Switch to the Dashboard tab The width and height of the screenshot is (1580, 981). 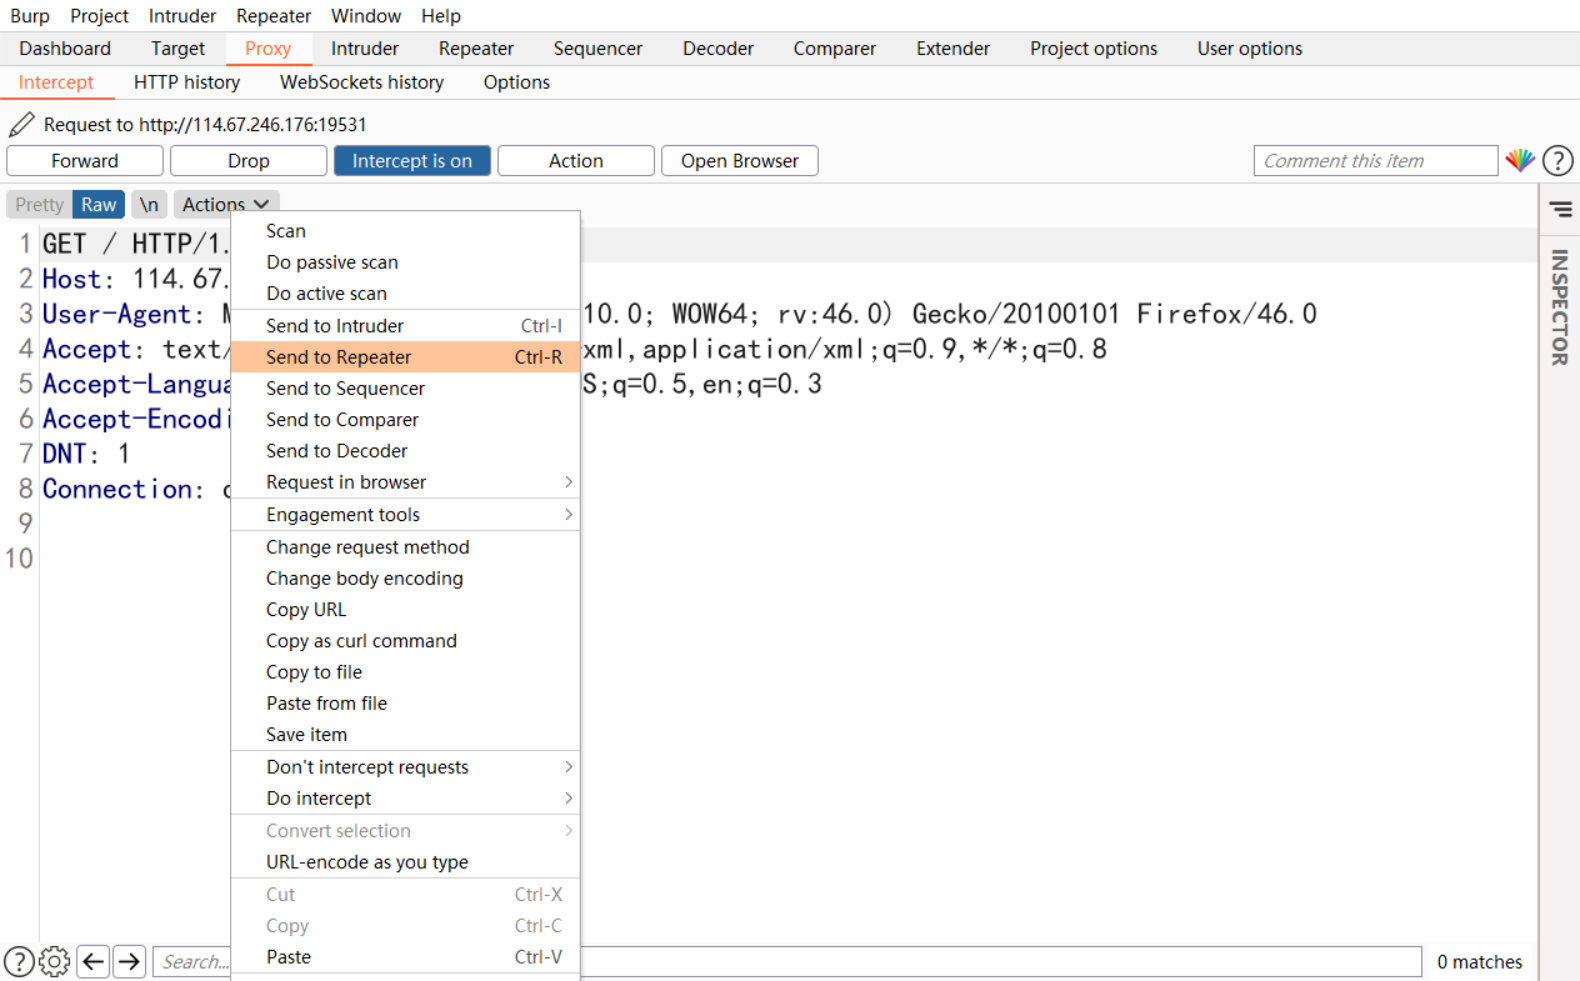[65, 48]
